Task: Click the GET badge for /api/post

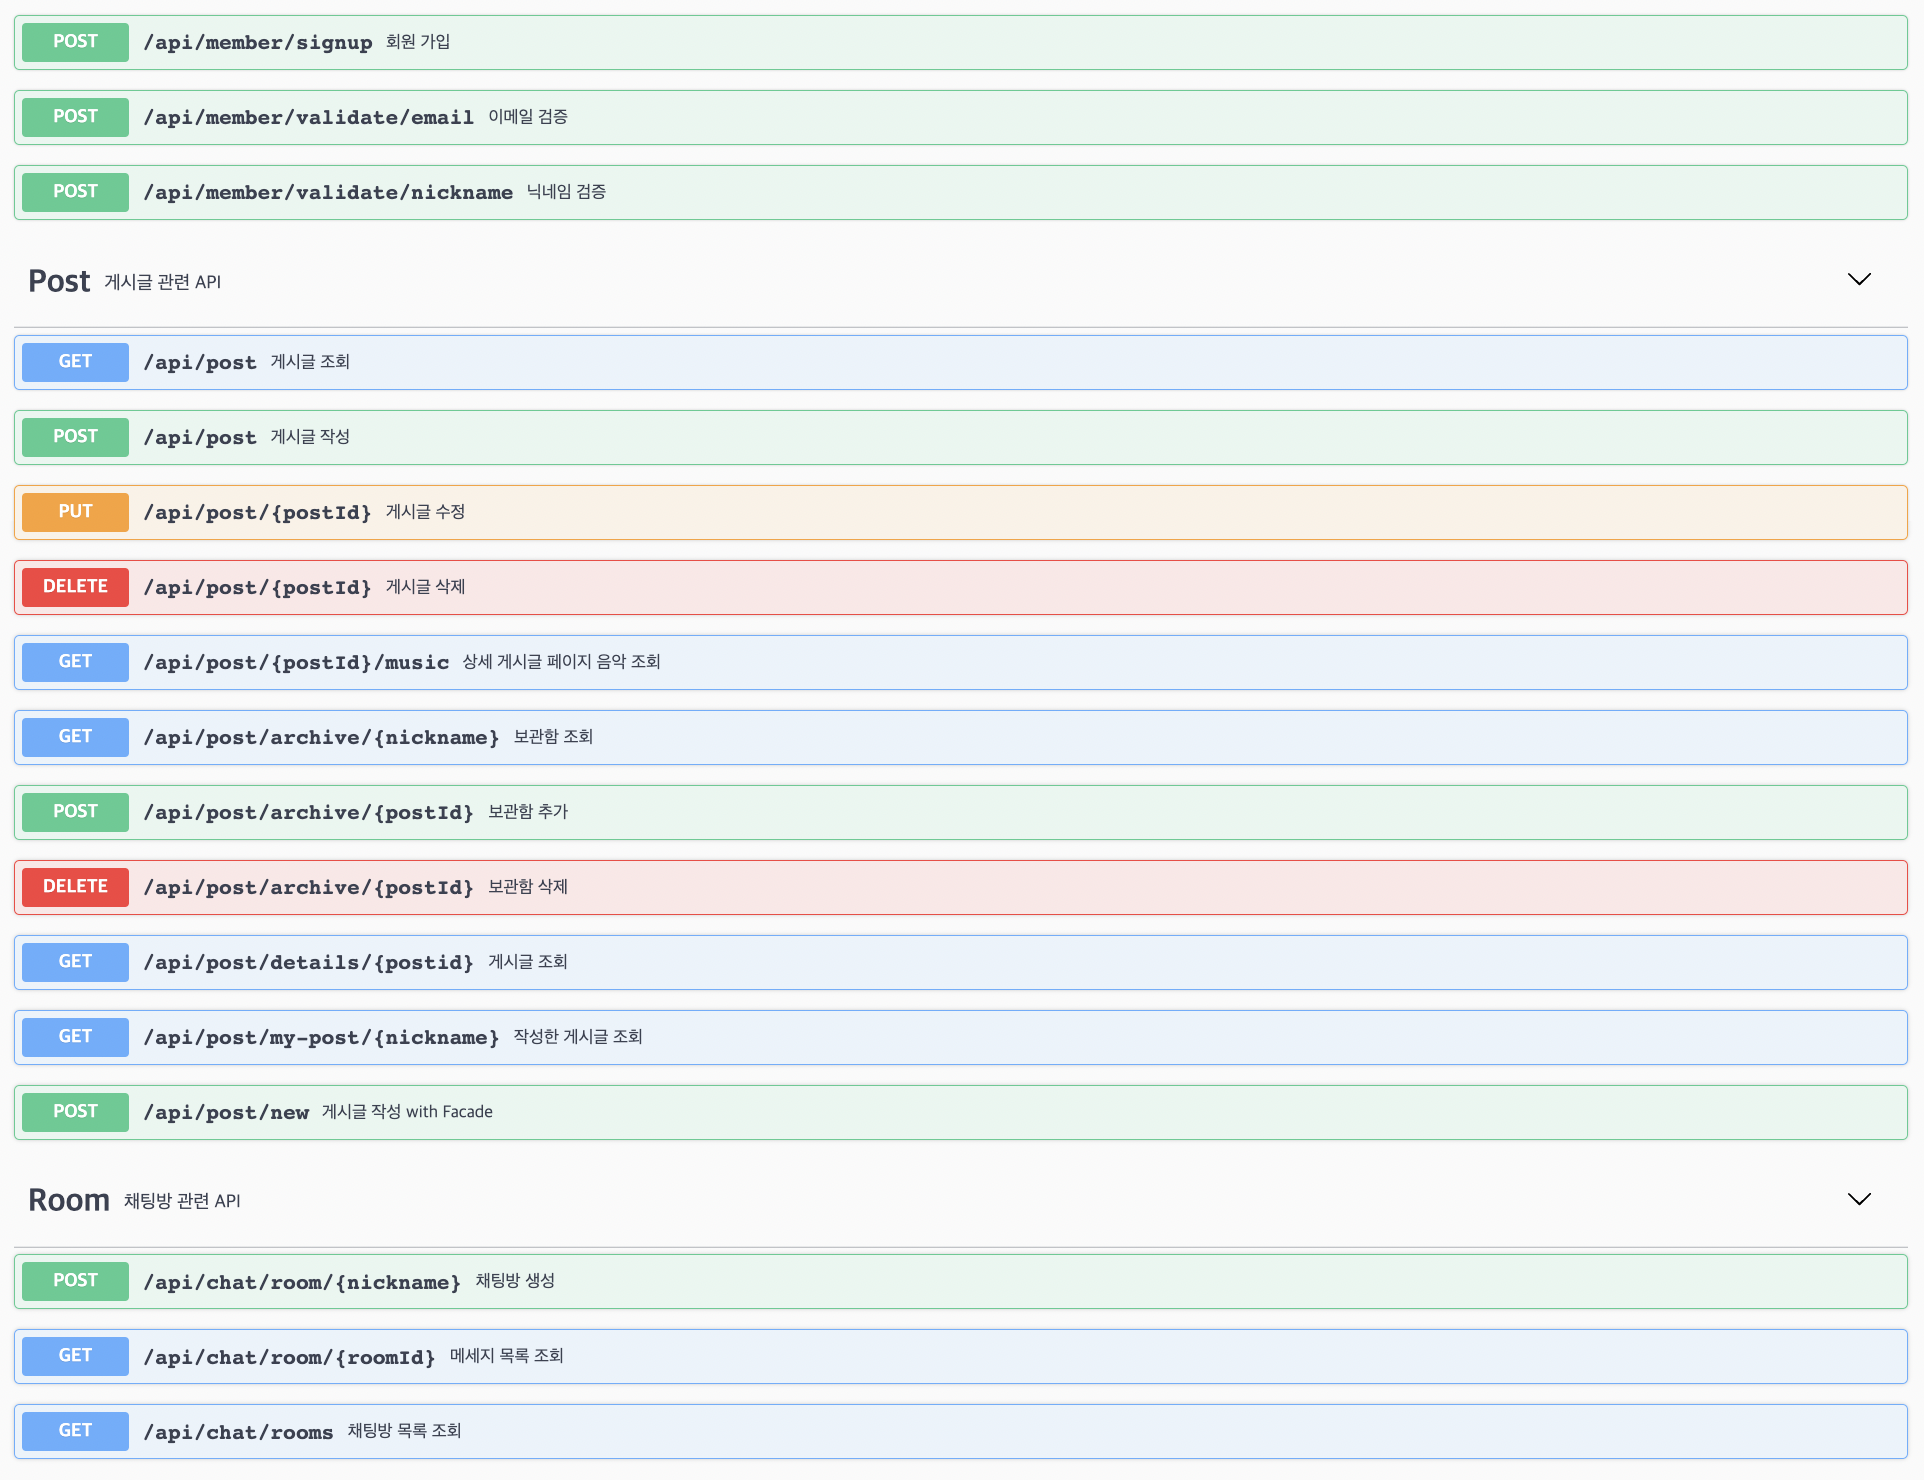Action: (75, 362)
